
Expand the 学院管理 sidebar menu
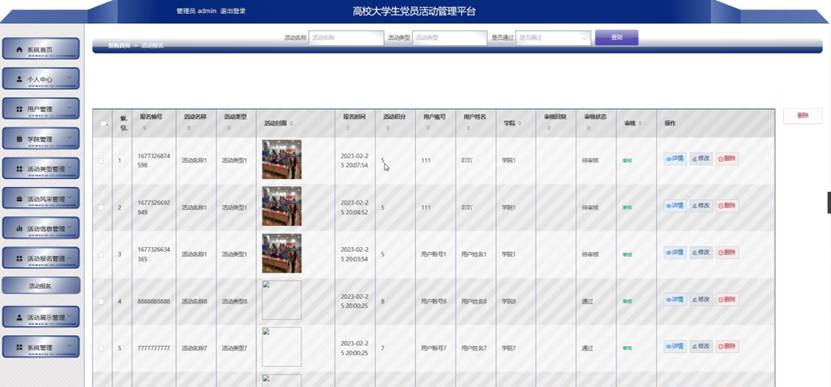click(41, 138)
